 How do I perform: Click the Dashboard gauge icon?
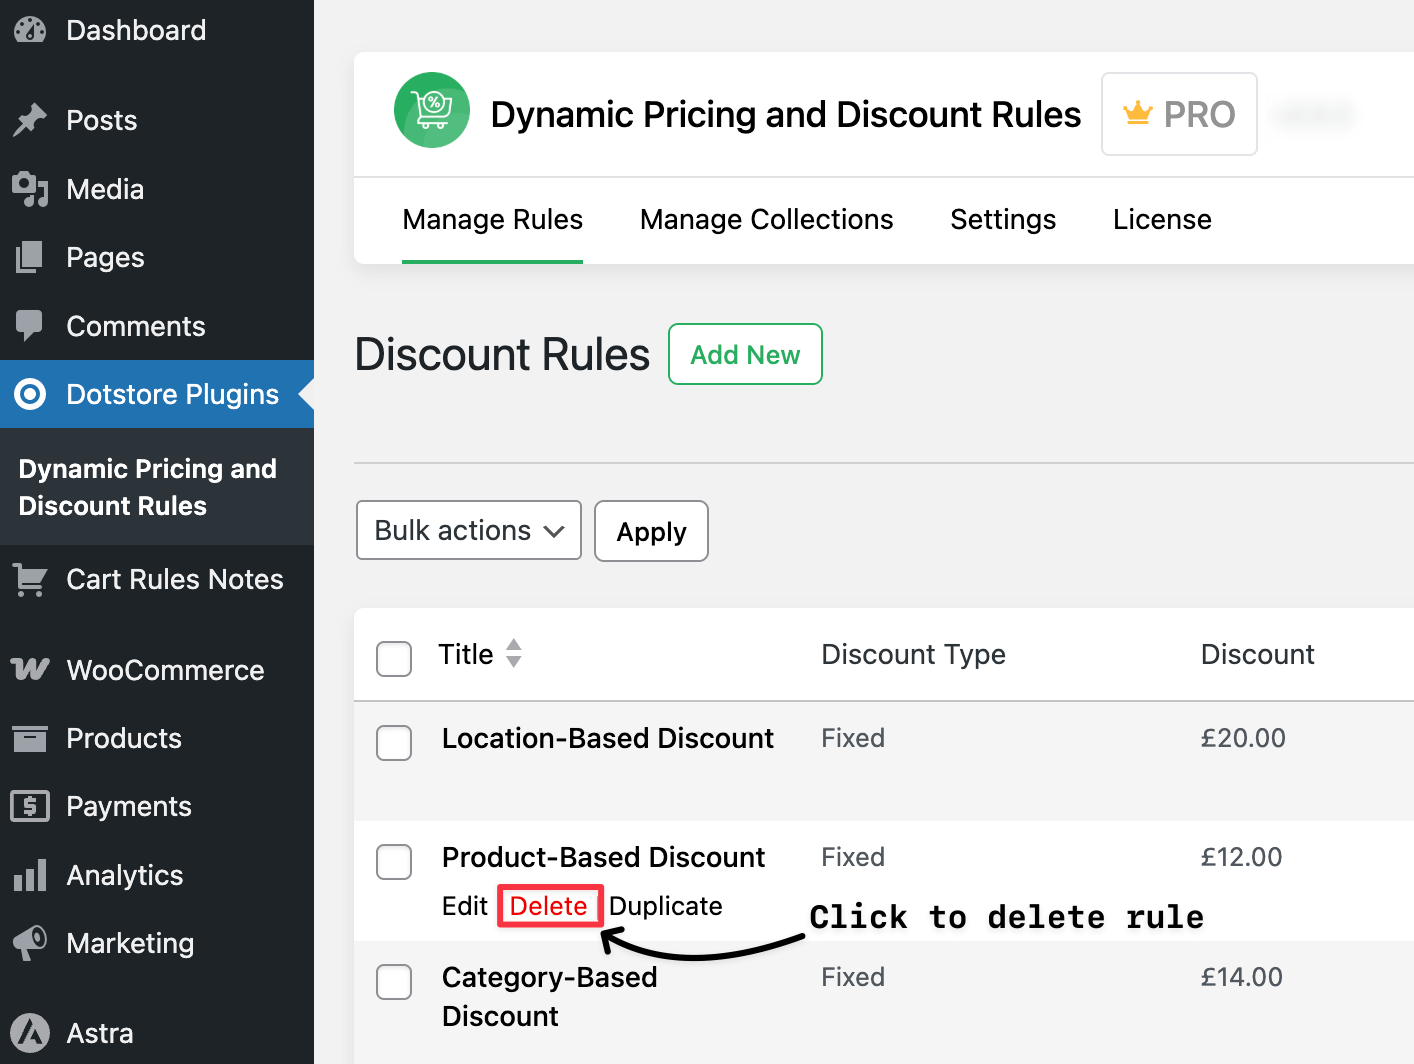tap(30, 30)
